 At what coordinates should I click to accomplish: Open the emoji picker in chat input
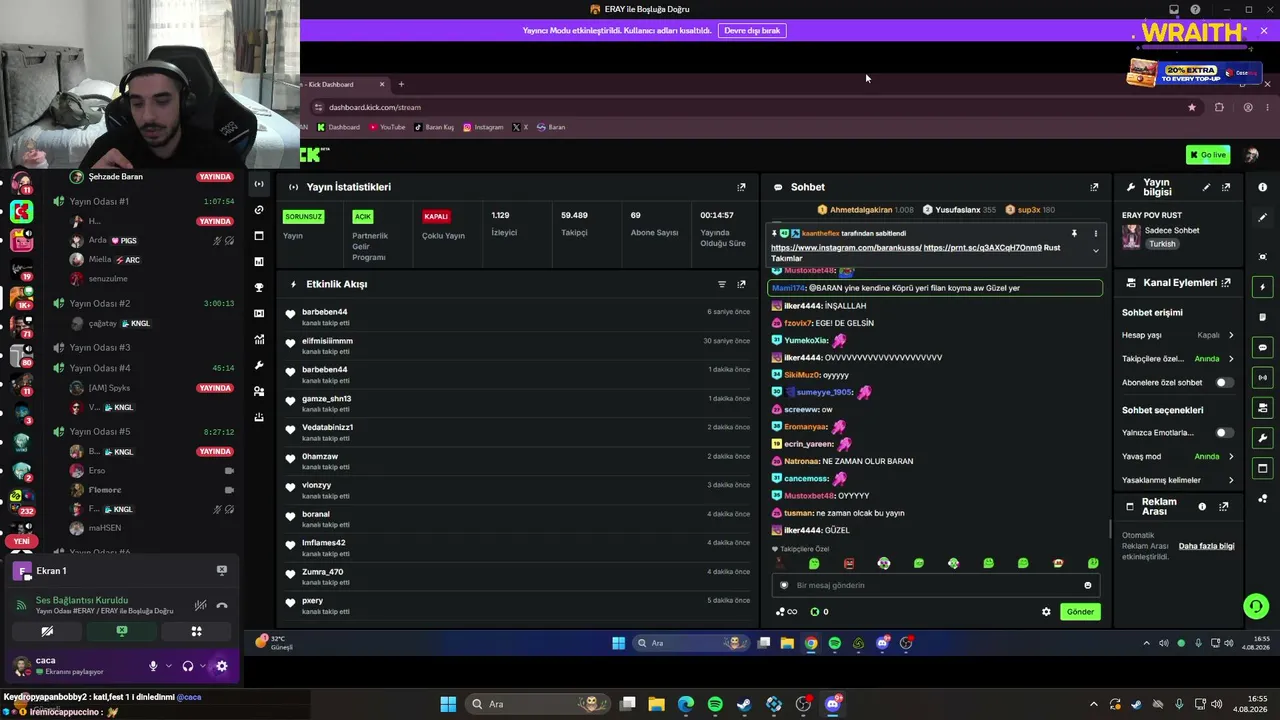tap(1088, 585)
